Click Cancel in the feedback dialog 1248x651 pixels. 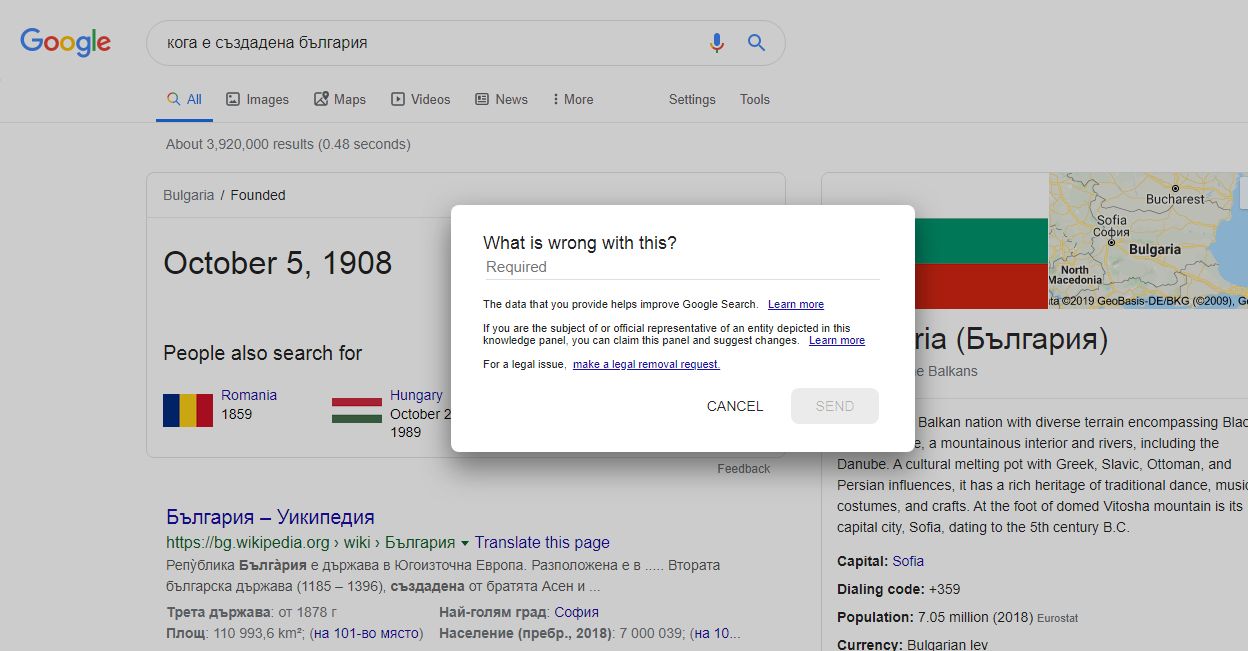point(735,406)
